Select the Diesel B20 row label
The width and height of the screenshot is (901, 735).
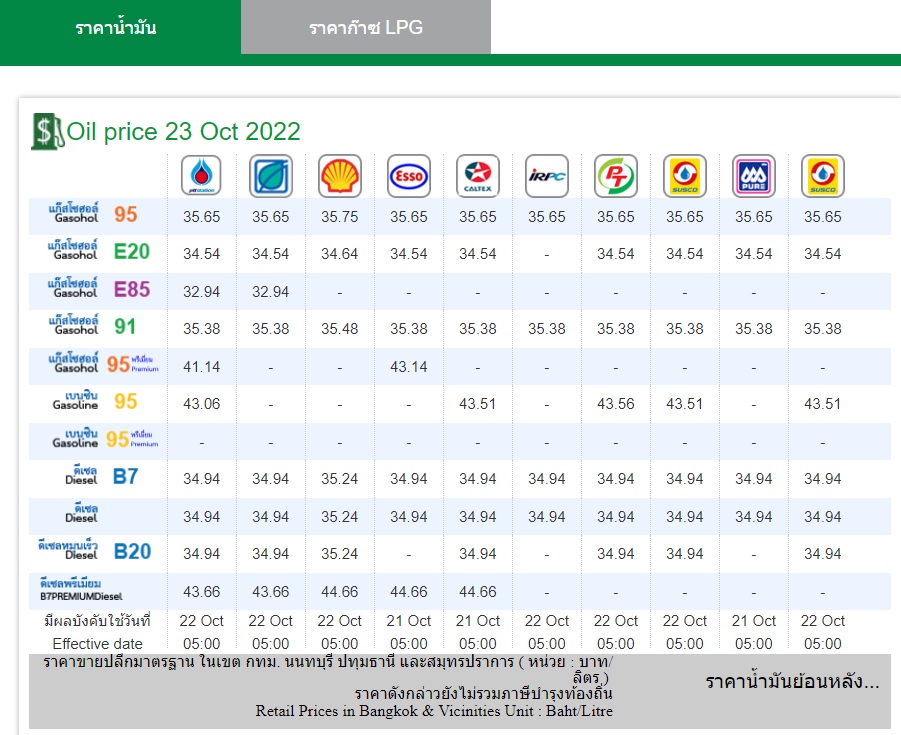(x=94, y=551)
